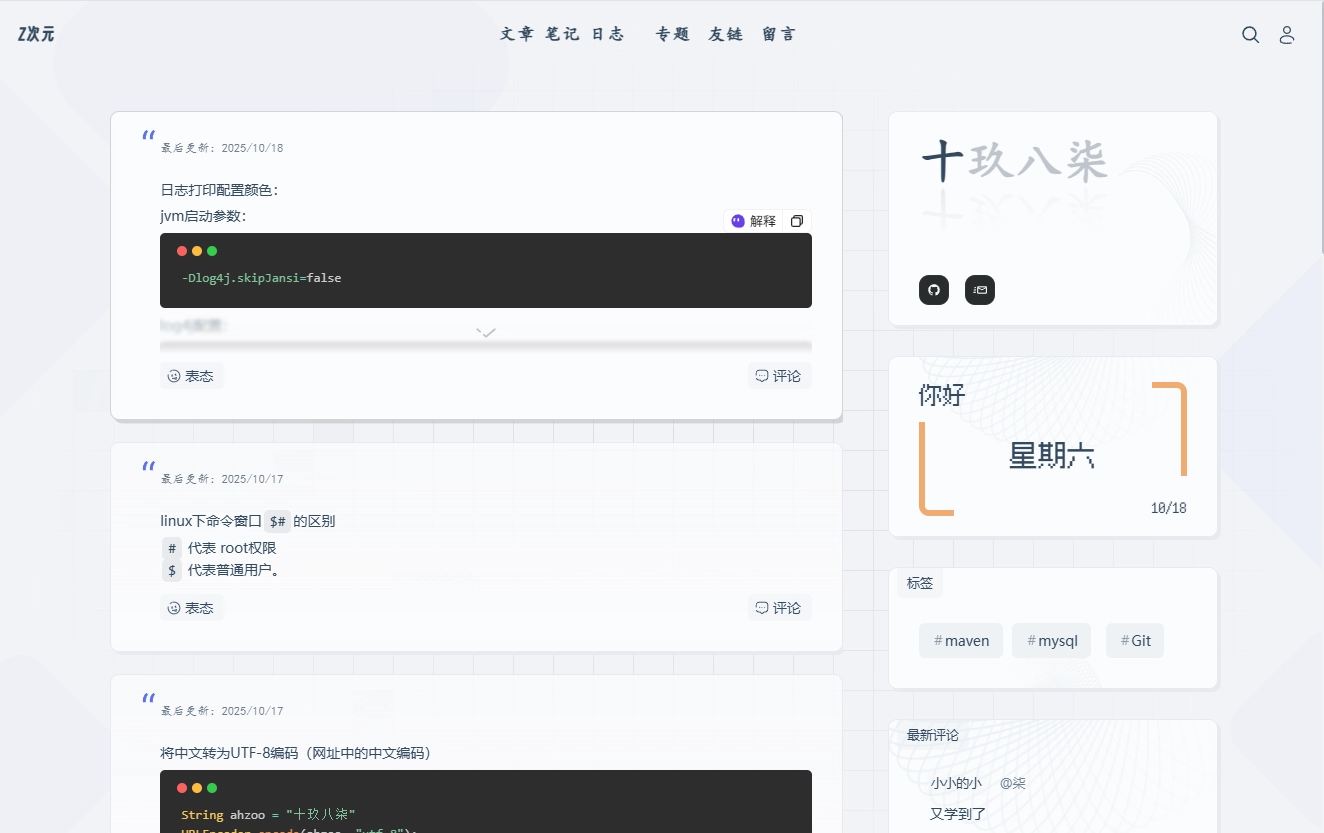Open the 笔记 notes menu item
Screen dimensions: 1324x833
[x=562, y=34]
